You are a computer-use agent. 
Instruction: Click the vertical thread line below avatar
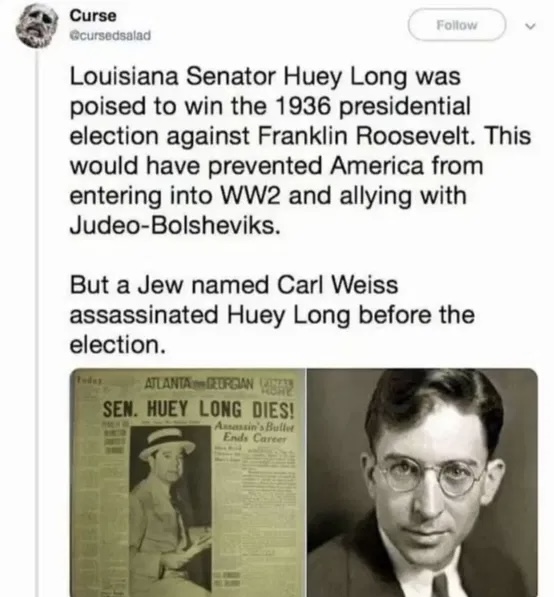tap(37, 323)
